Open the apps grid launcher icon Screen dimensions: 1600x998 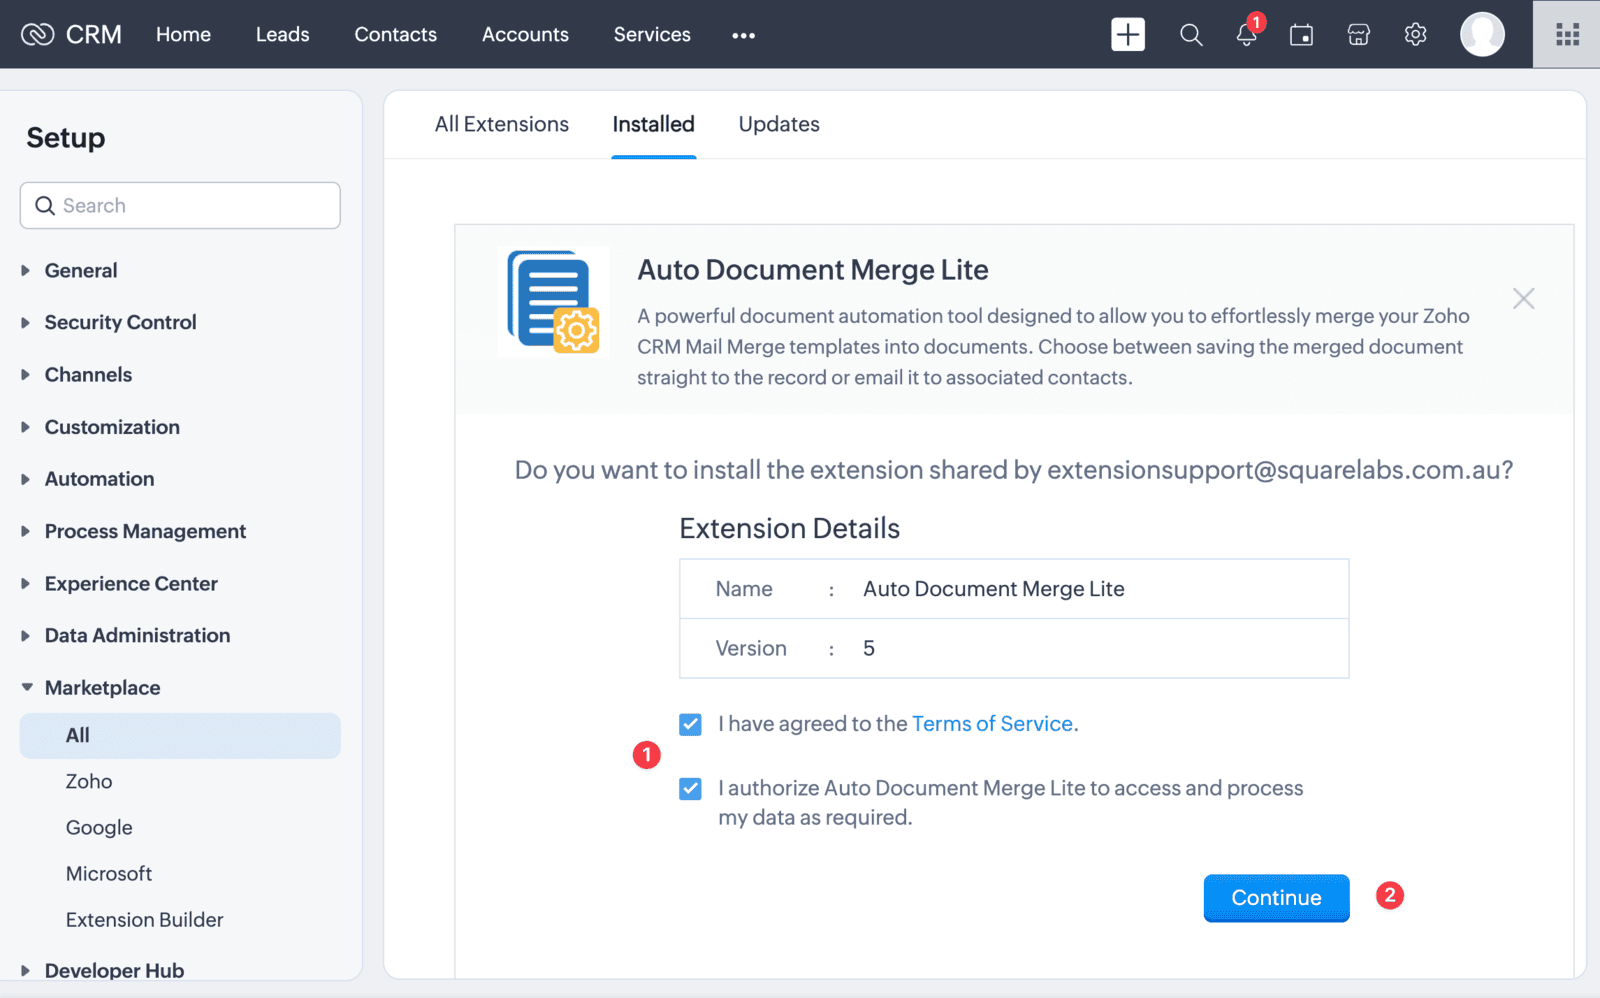pyautogui.click(x=1567, y=35)
